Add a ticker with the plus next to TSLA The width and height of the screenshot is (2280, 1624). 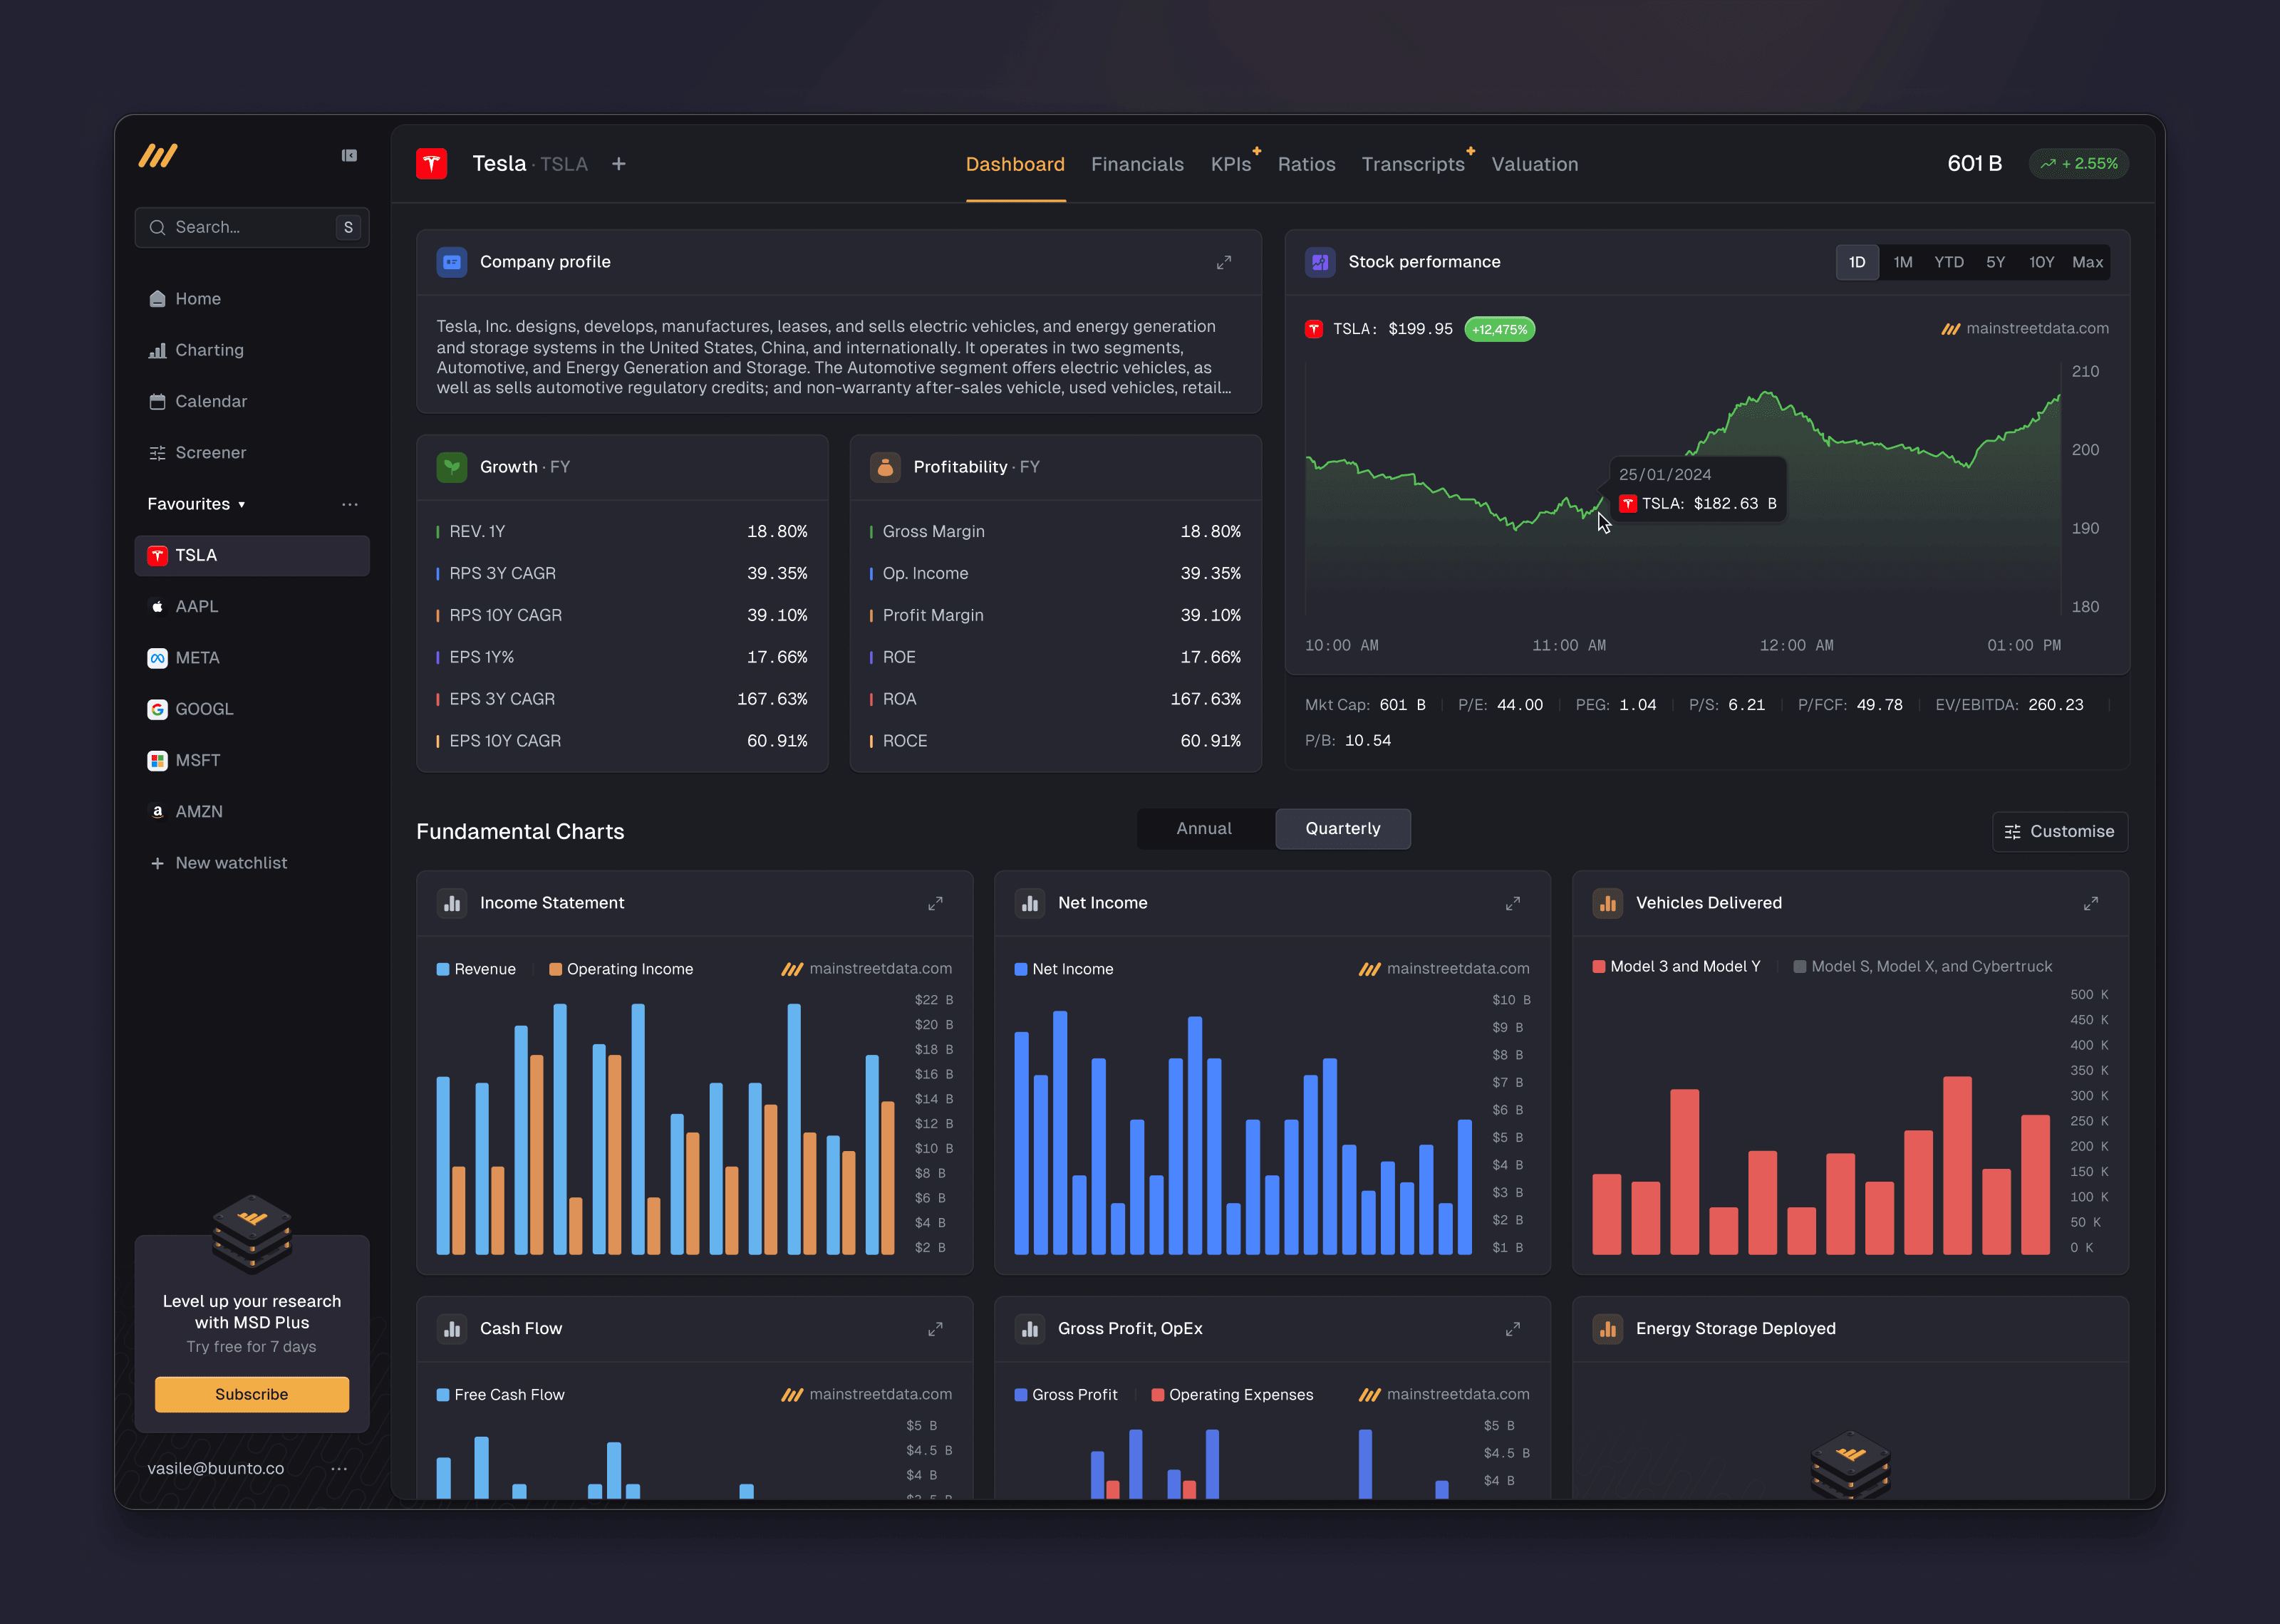[619, 163]
